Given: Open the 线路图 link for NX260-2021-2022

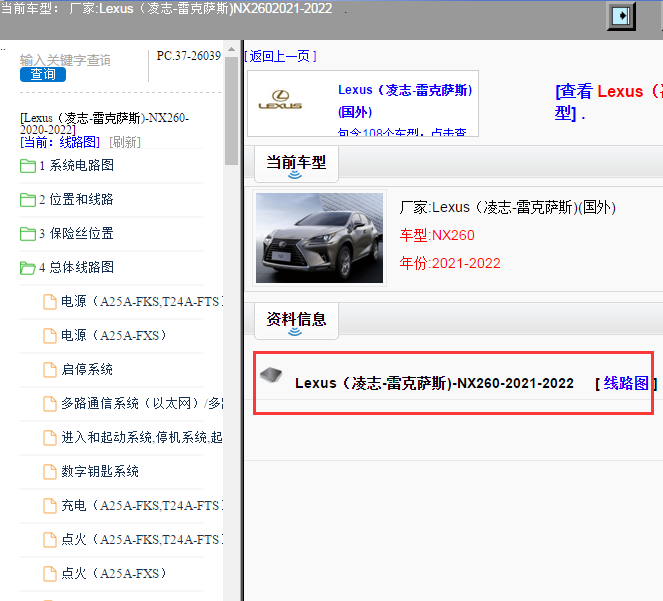Looking at the screenshot, I should [x=626, y=383].
